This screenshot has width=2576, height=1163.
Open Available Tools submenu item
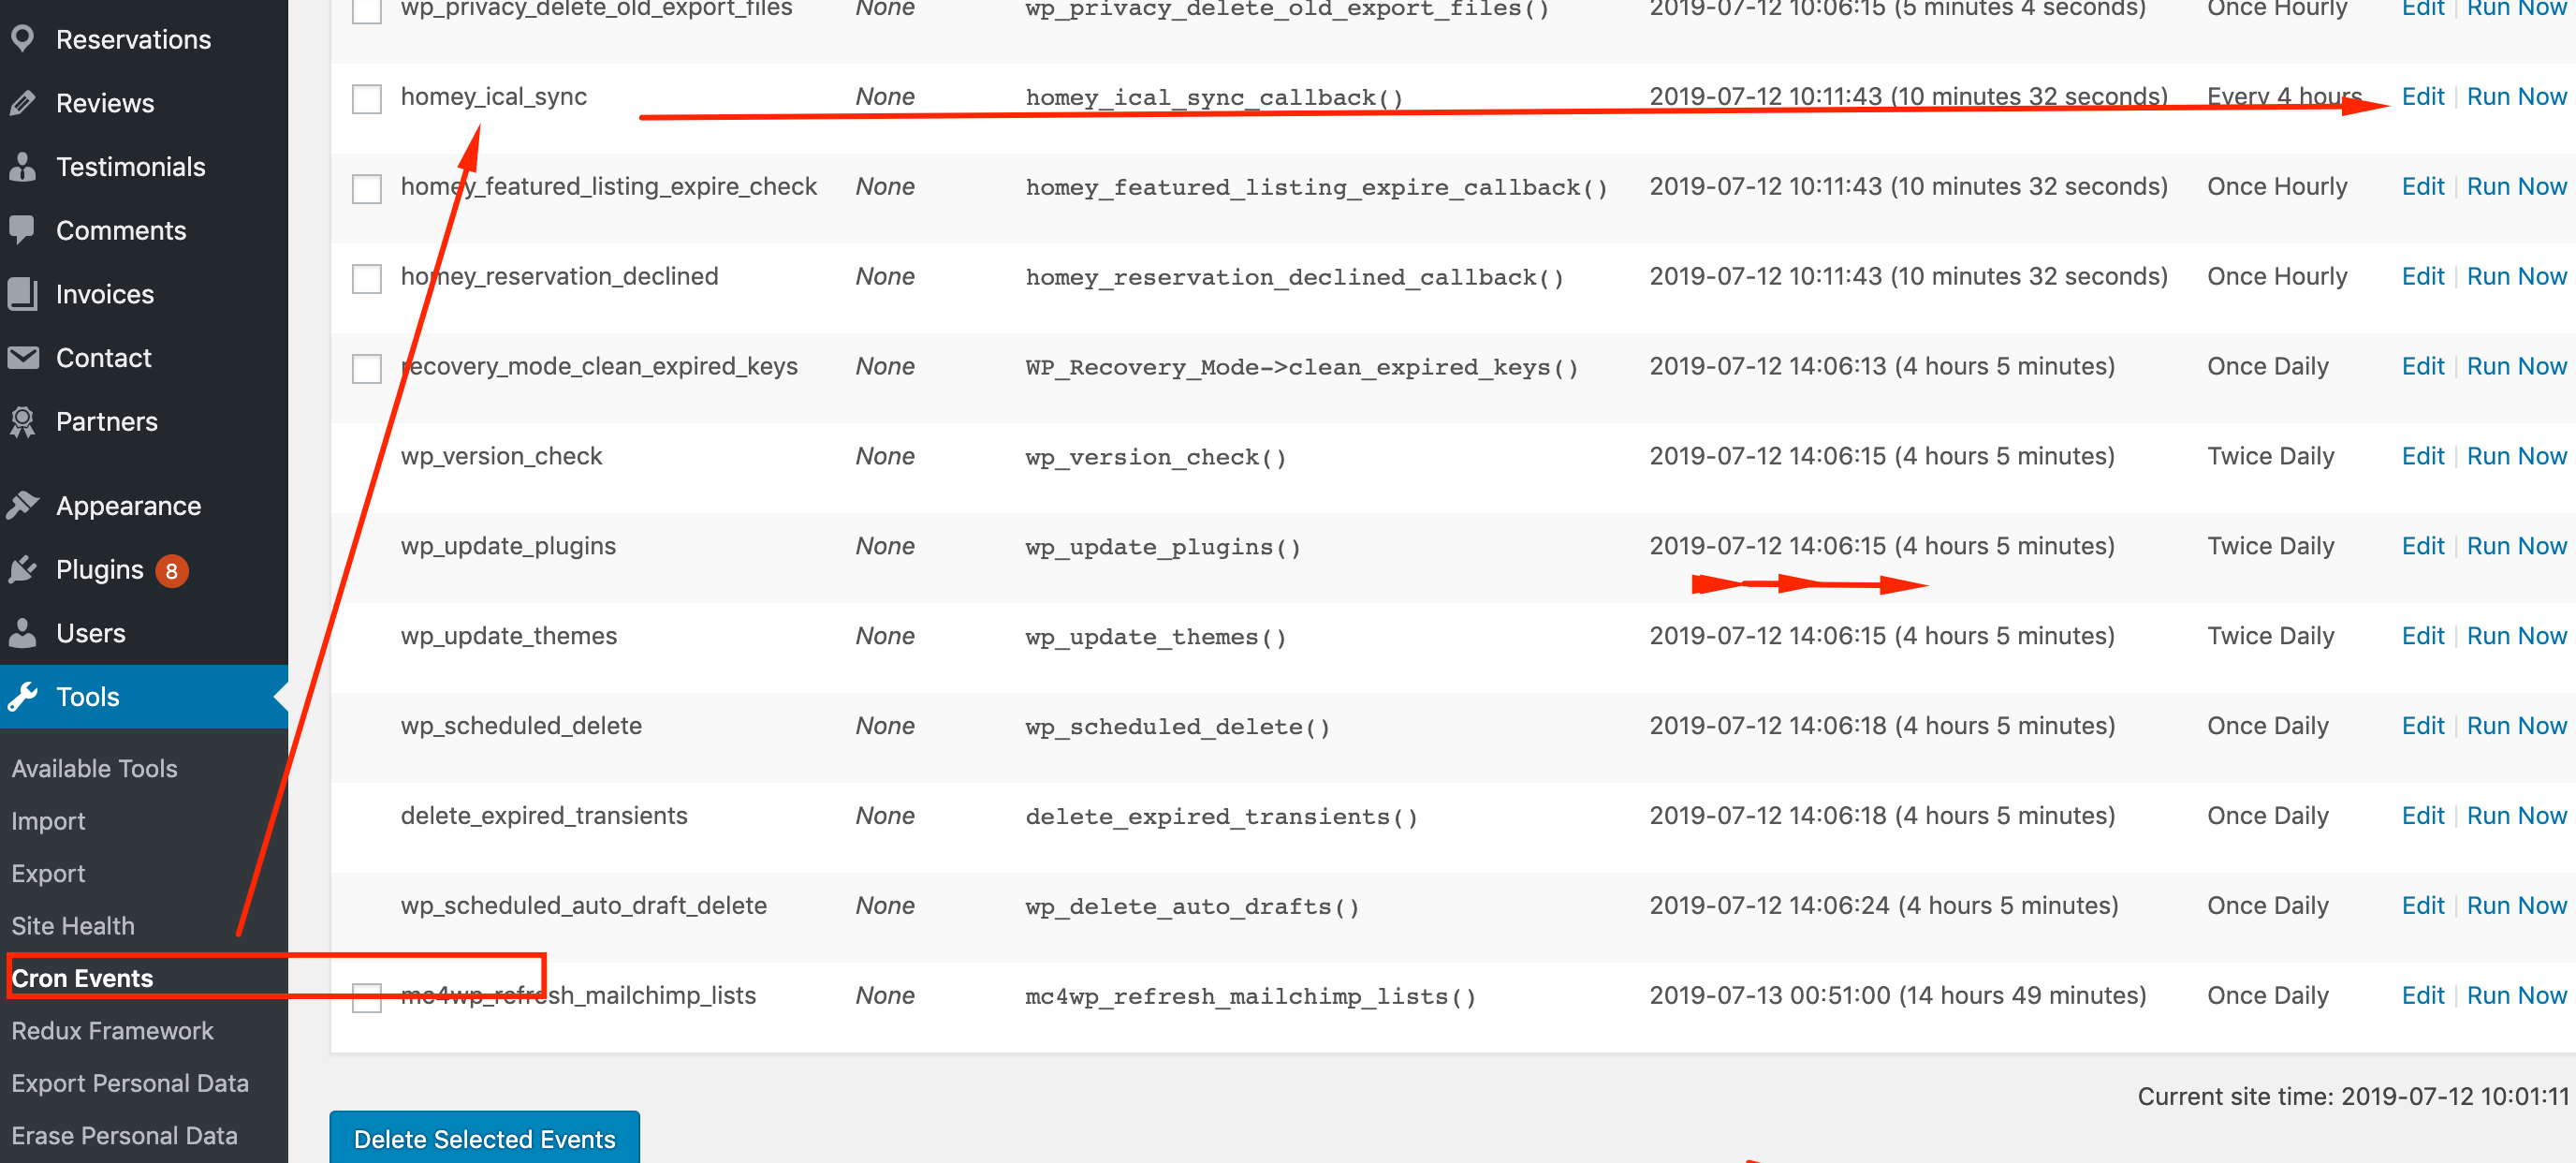pos(94,768)
